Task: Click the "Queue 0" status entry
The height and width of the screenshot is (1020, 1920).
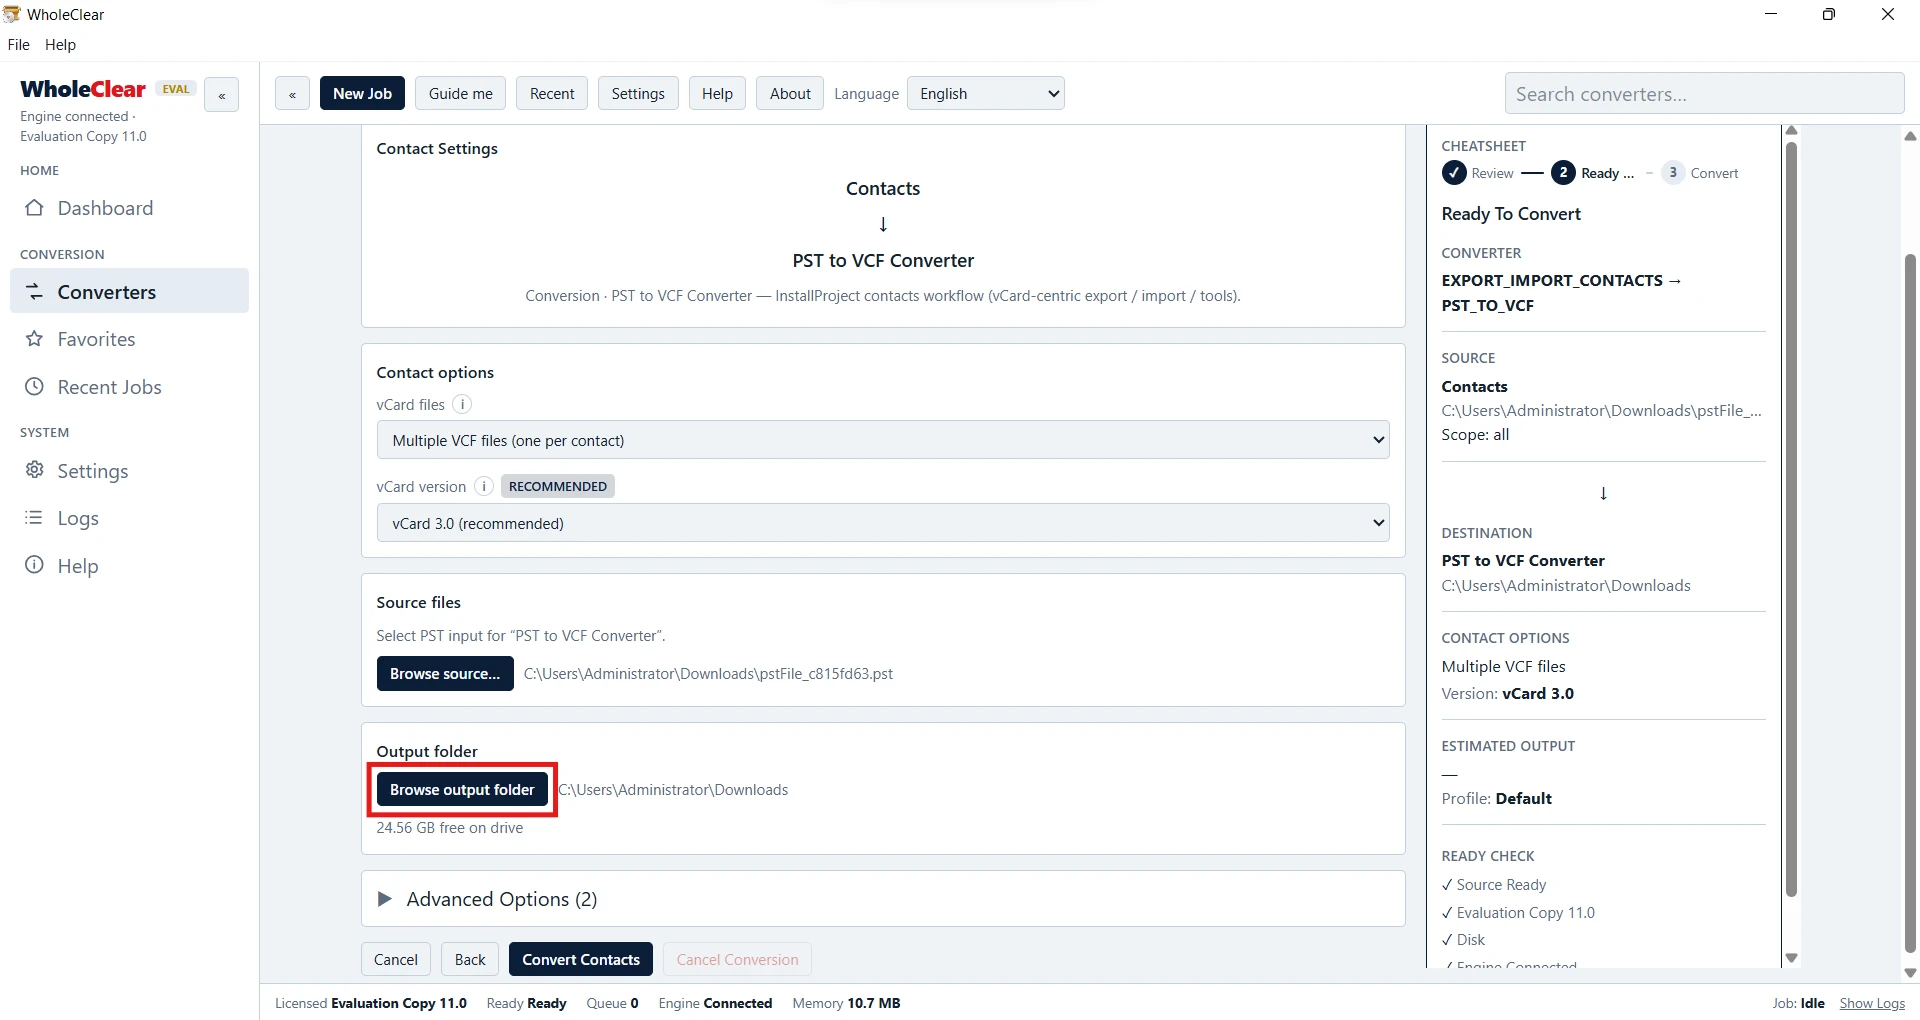Action: tap(612, 1003)
